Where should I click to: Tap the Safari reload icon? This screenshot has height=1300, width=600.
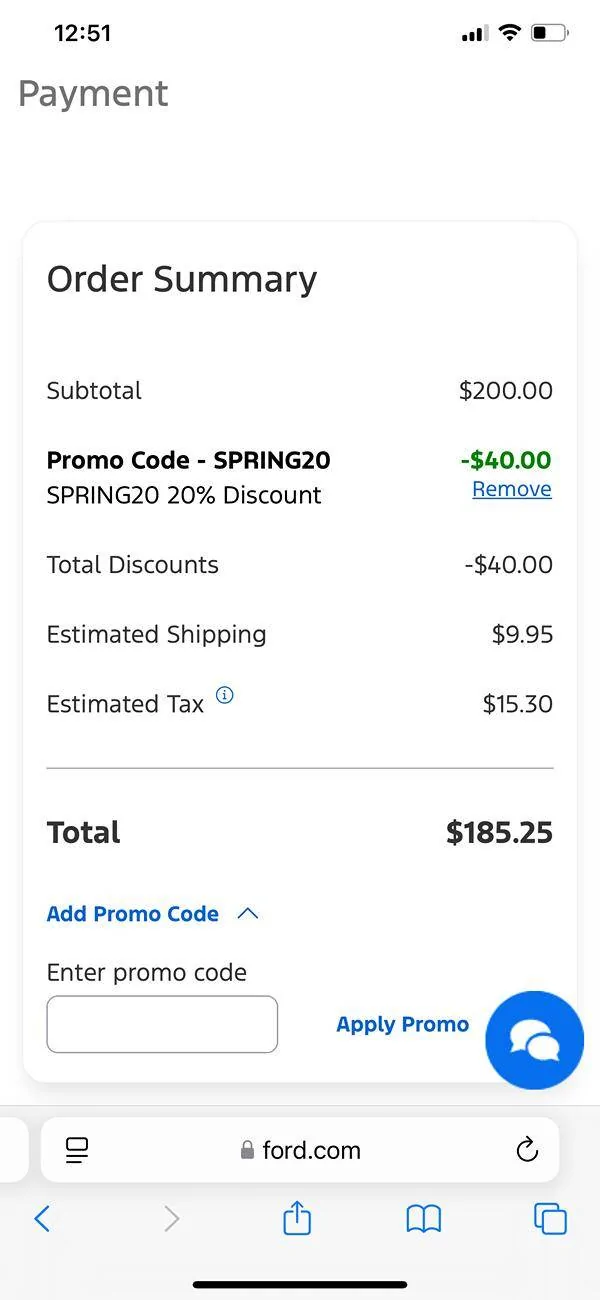(x=527, y=1150)
